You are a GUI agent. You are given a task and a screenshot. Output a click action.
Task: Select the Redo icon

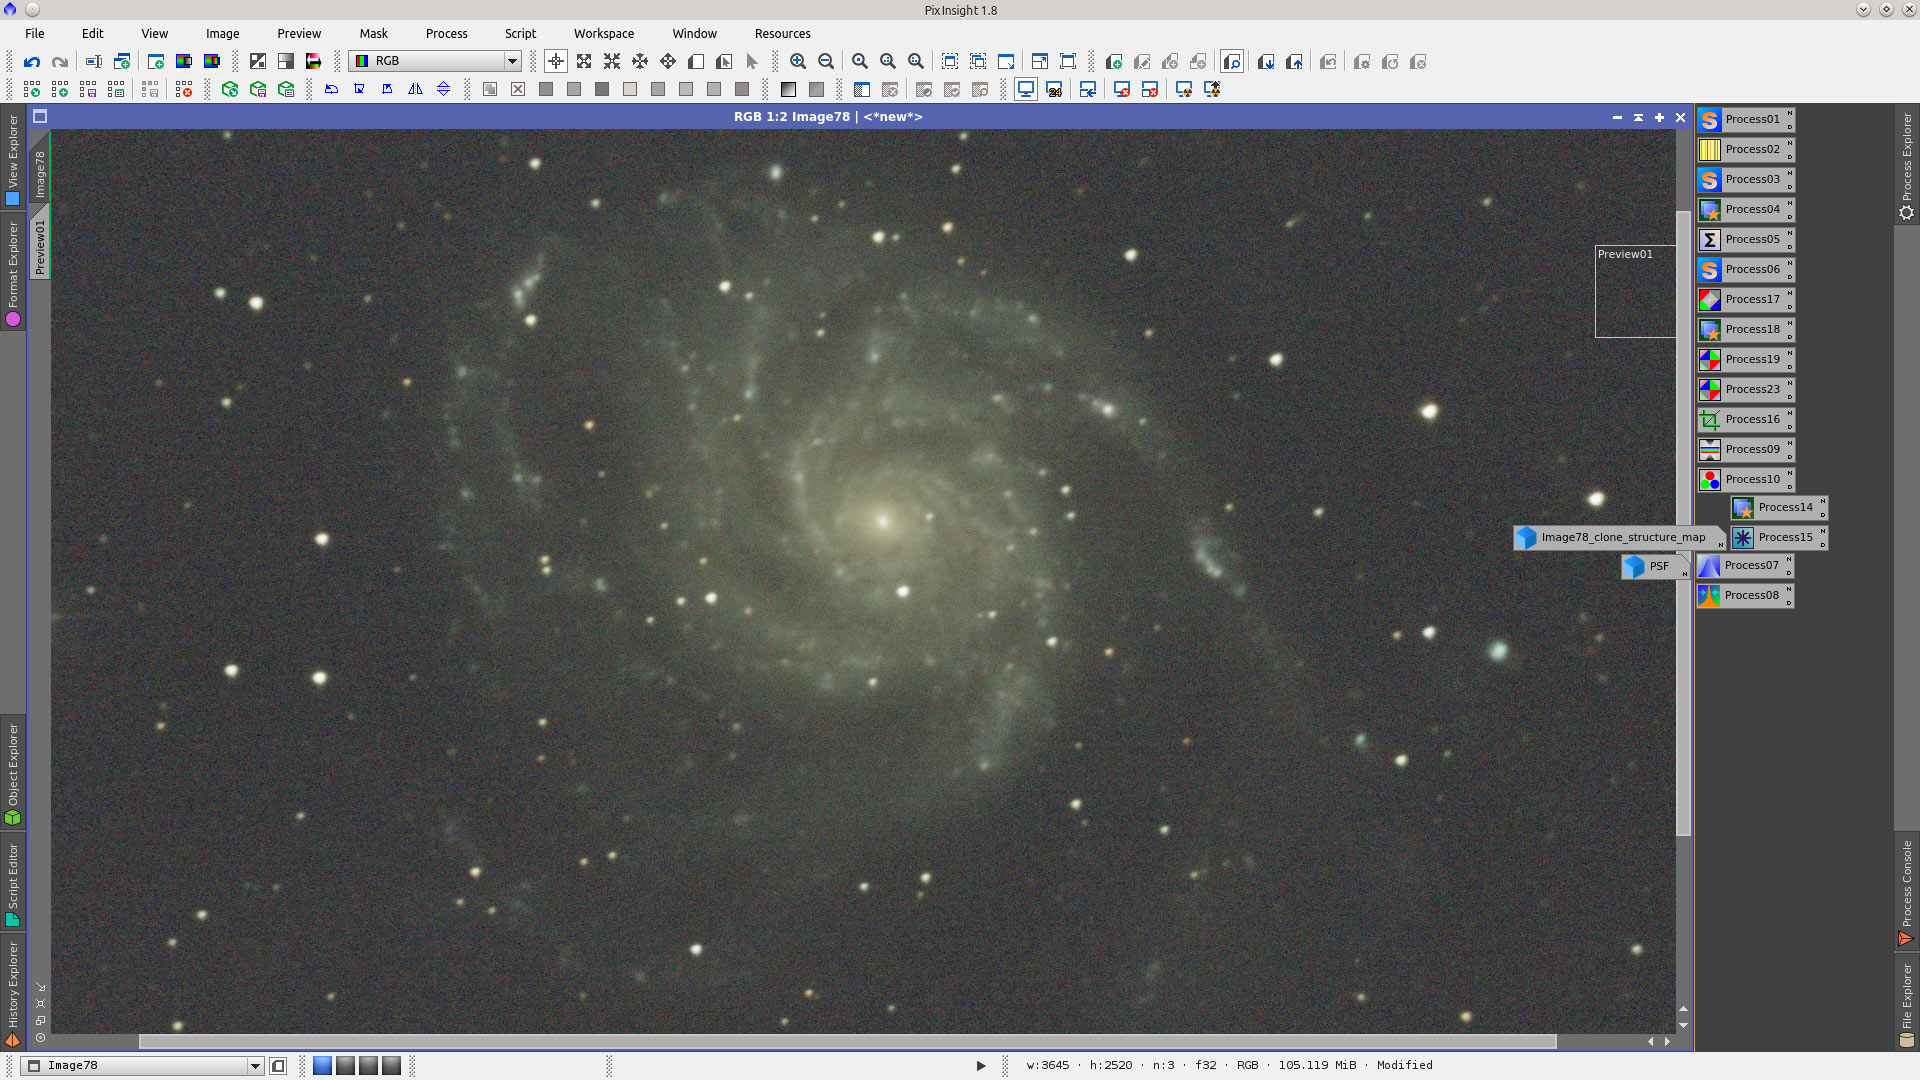(x=59, y=61)
